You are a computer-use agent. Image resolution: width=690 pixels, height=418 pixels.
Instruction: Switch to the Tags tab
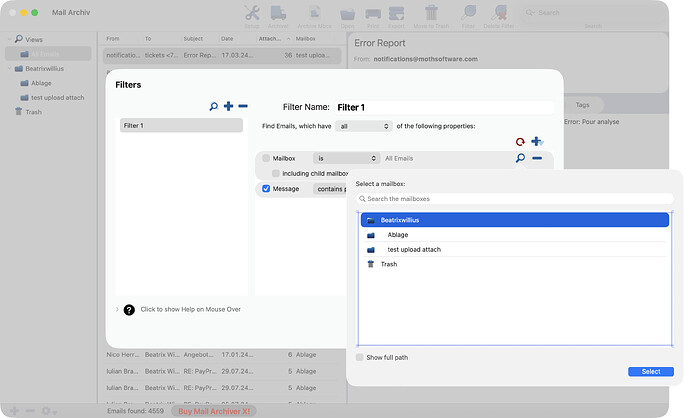pyautogui.click(x=582, y=105)
